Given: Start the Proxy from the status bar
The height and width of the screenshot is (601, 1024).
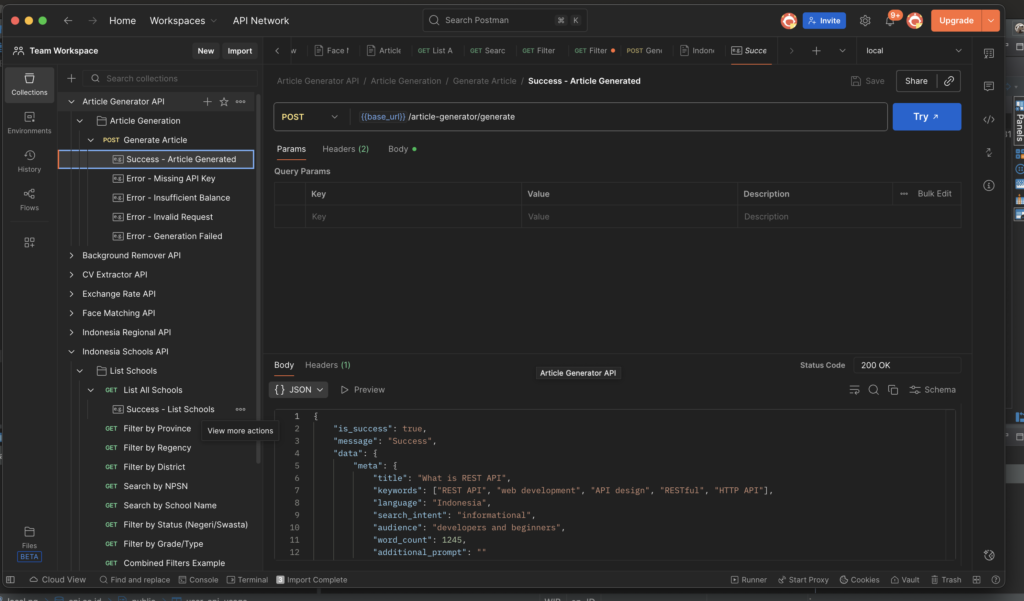Looking at the screenshot, I should pos(807,579).
